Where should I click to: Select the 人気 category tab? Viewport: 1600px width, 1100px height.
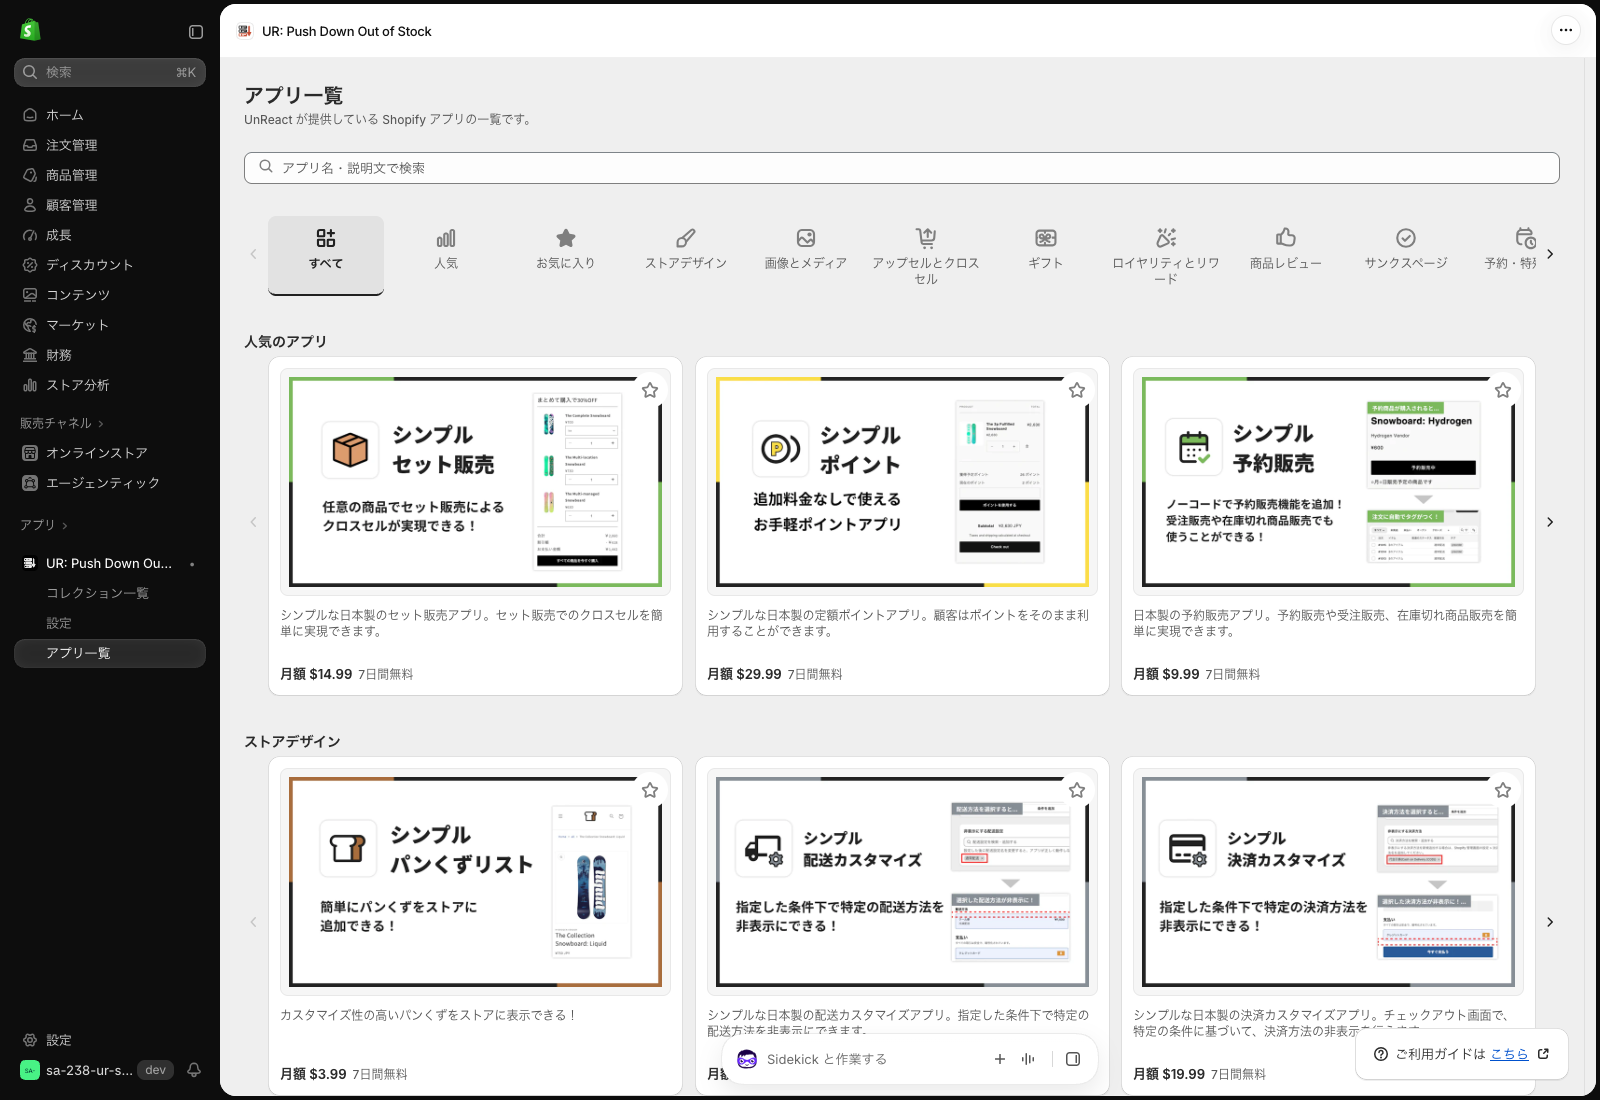(x=446, y=255)
